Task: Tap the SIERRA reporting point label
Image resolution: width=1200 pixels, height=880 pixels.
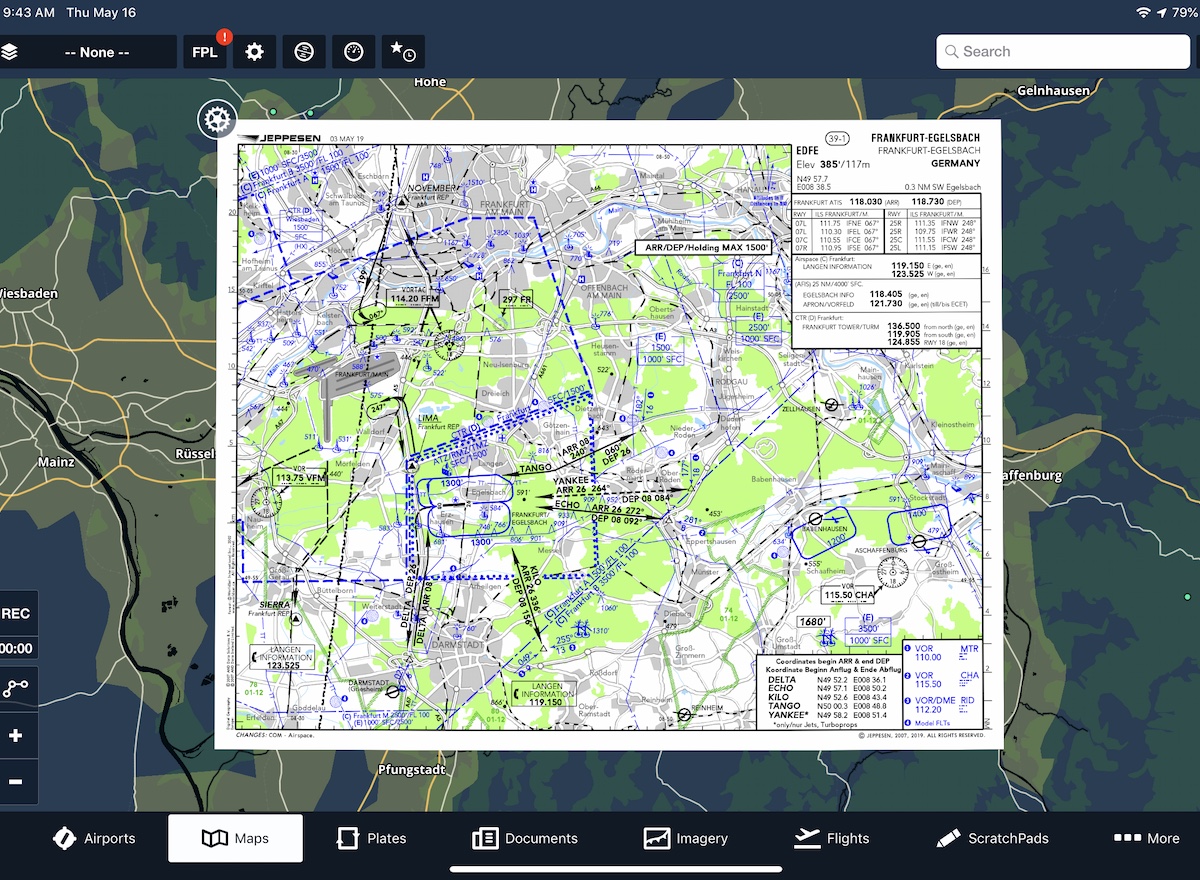Action: coord(273,605)
